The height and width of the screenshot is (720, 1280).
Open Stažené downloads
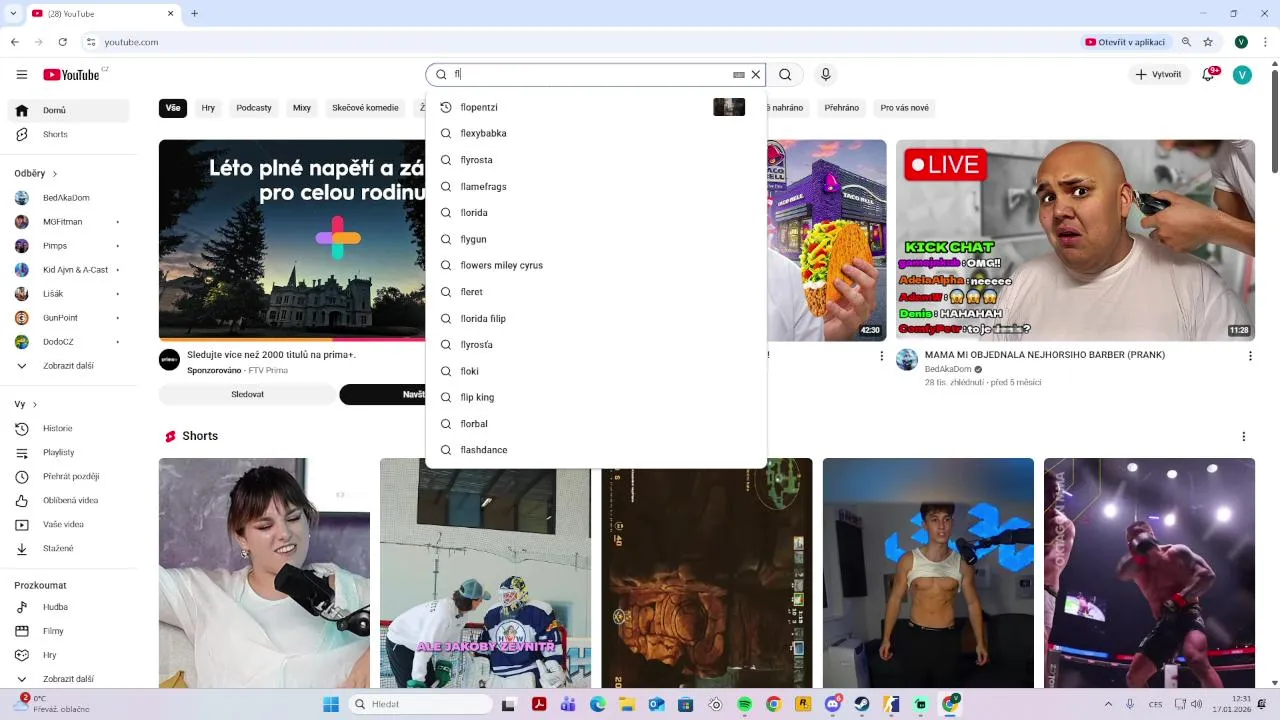[x=68, y=548]
